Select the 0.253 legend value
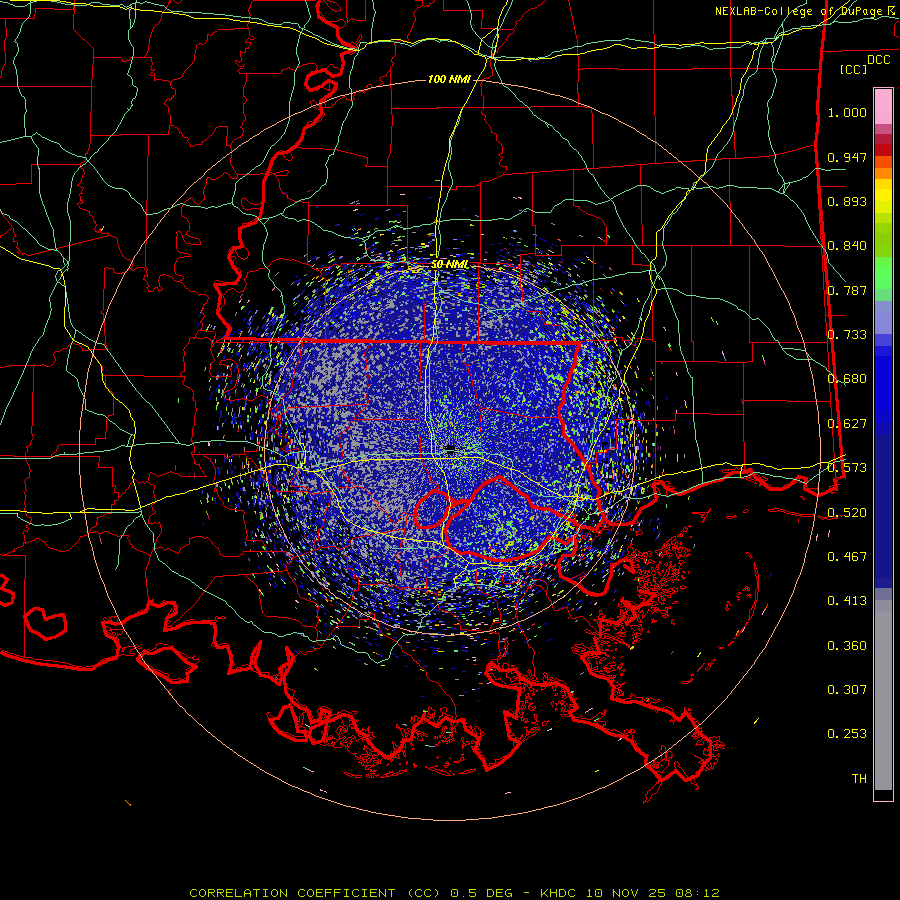The image size is (900, 900). coord(847,734)
